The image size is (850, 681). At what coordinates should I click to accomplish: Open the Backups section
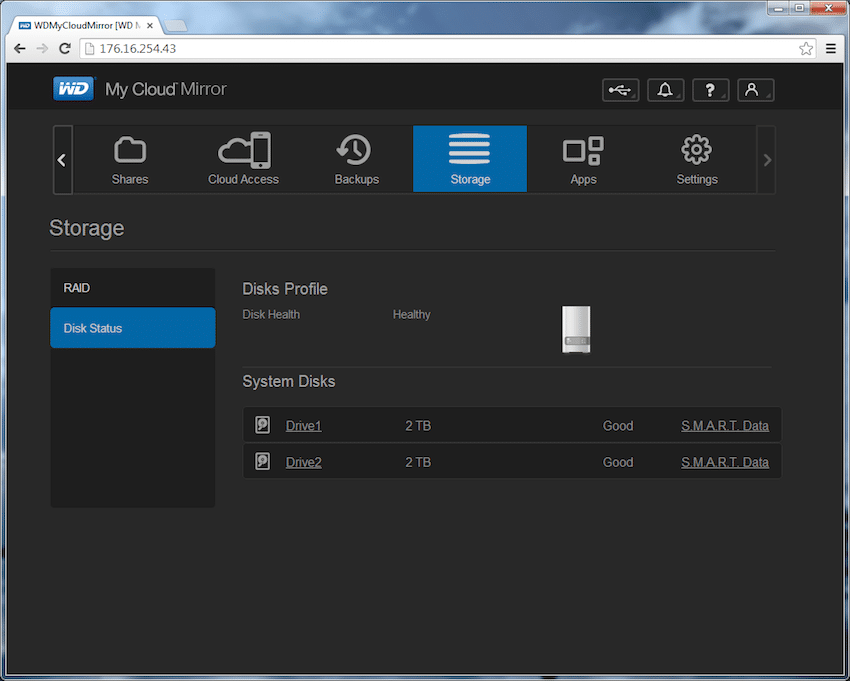pyautogui.click(x=357, y=159)
